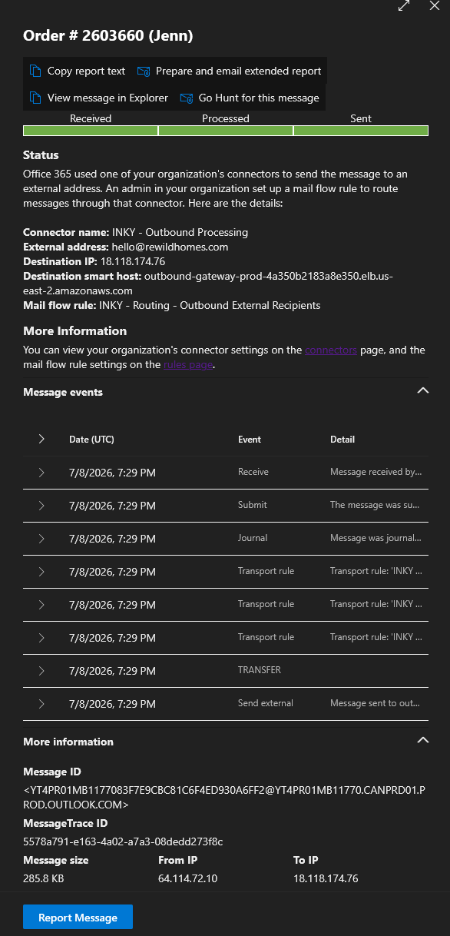Expand the Send external event row
This screenshot has height=936, width=450.
point(41,703)
